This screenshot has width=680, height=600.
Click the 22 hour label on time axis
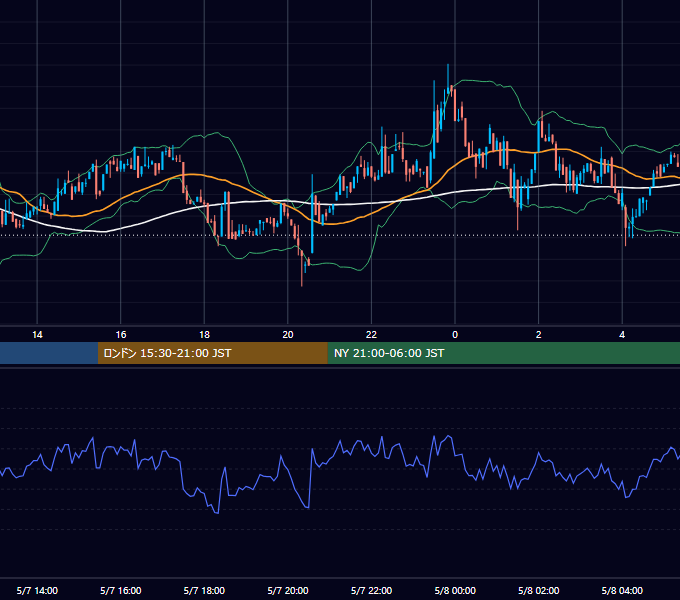(372, 335)
